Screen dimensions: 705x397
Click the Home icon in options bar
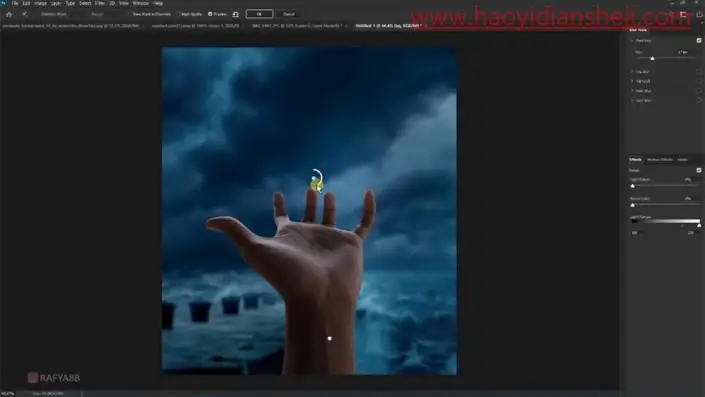(x=9, y=14)
